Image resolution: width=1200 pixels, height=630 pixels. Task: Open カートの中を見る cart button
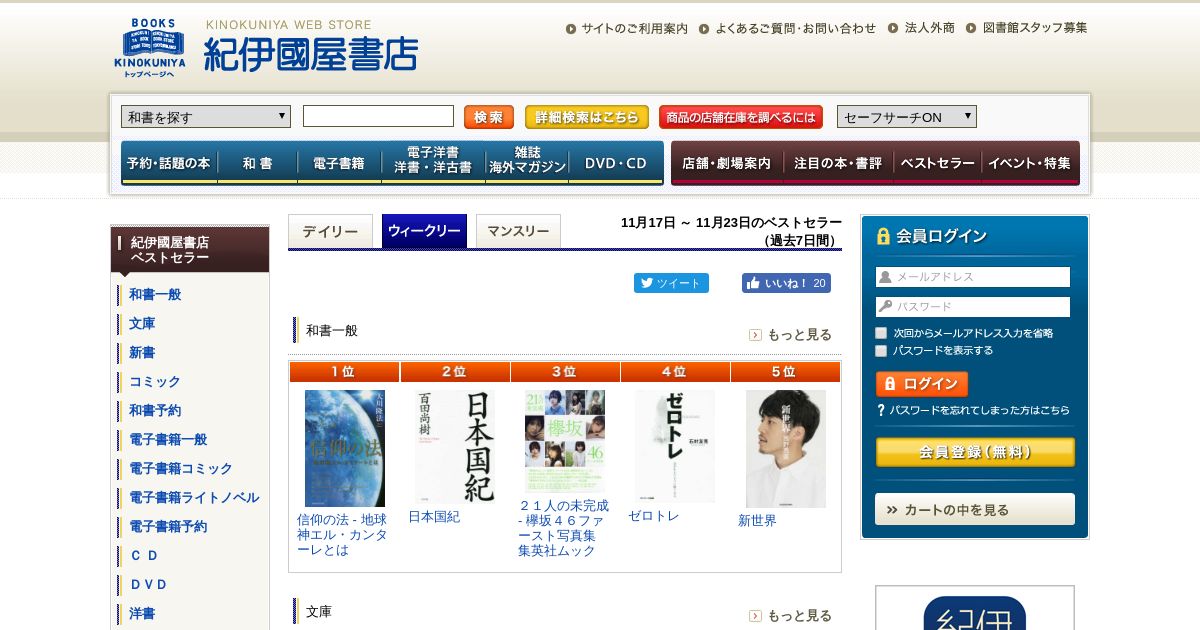pyautogui.click(x=975, y=509)
